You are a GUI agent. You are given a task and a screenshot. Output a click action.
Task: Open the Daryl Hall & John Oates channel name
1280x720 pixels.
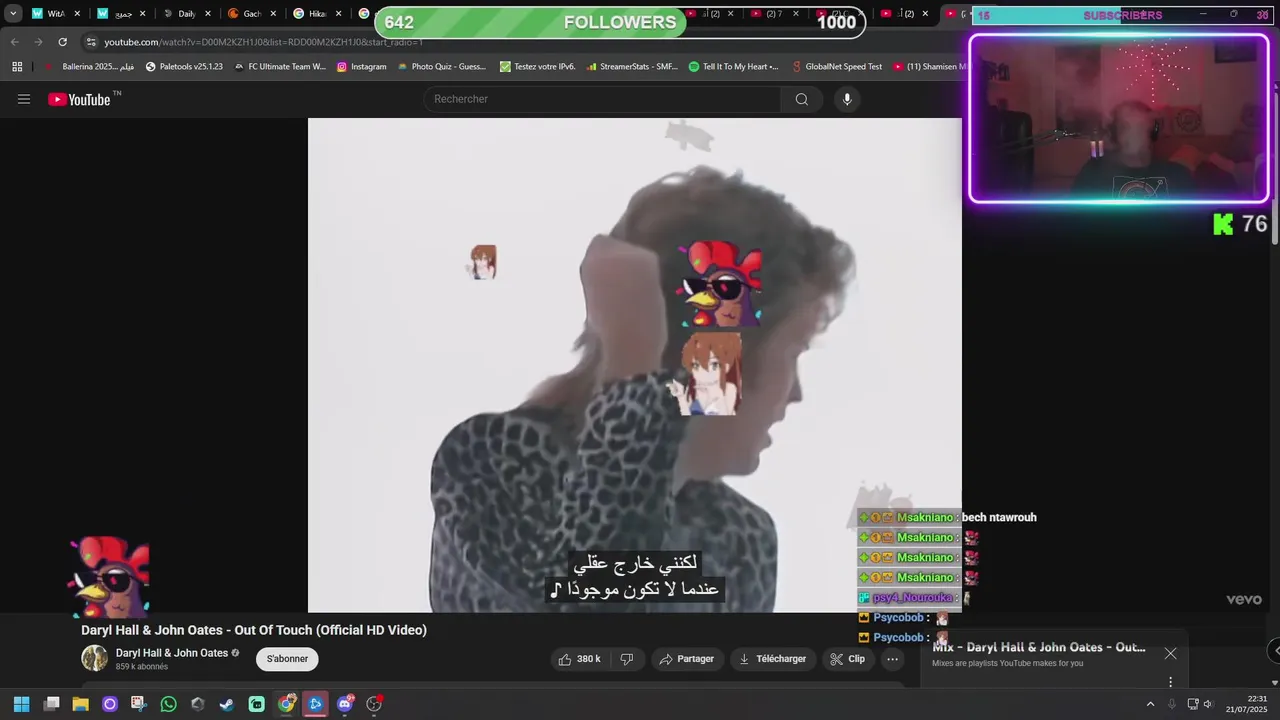172,653
